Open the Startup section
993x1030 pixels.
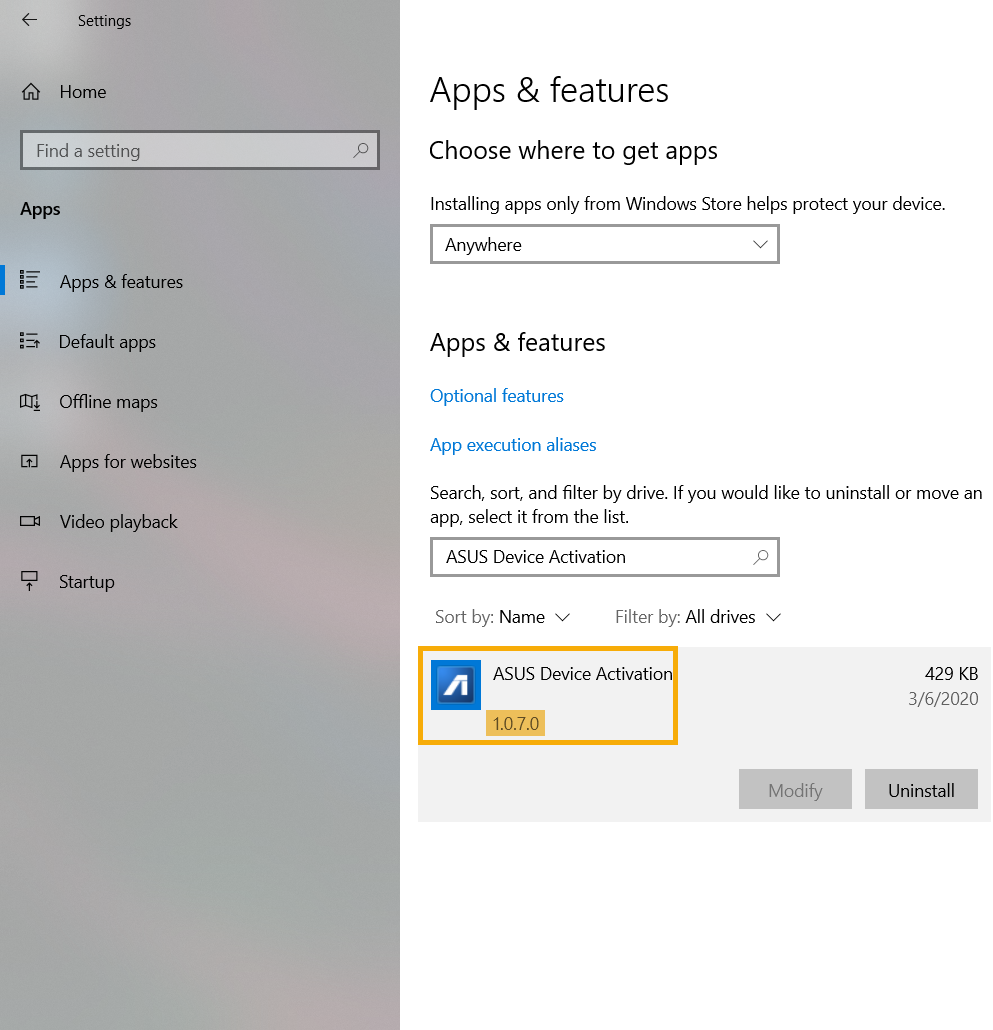87,582
